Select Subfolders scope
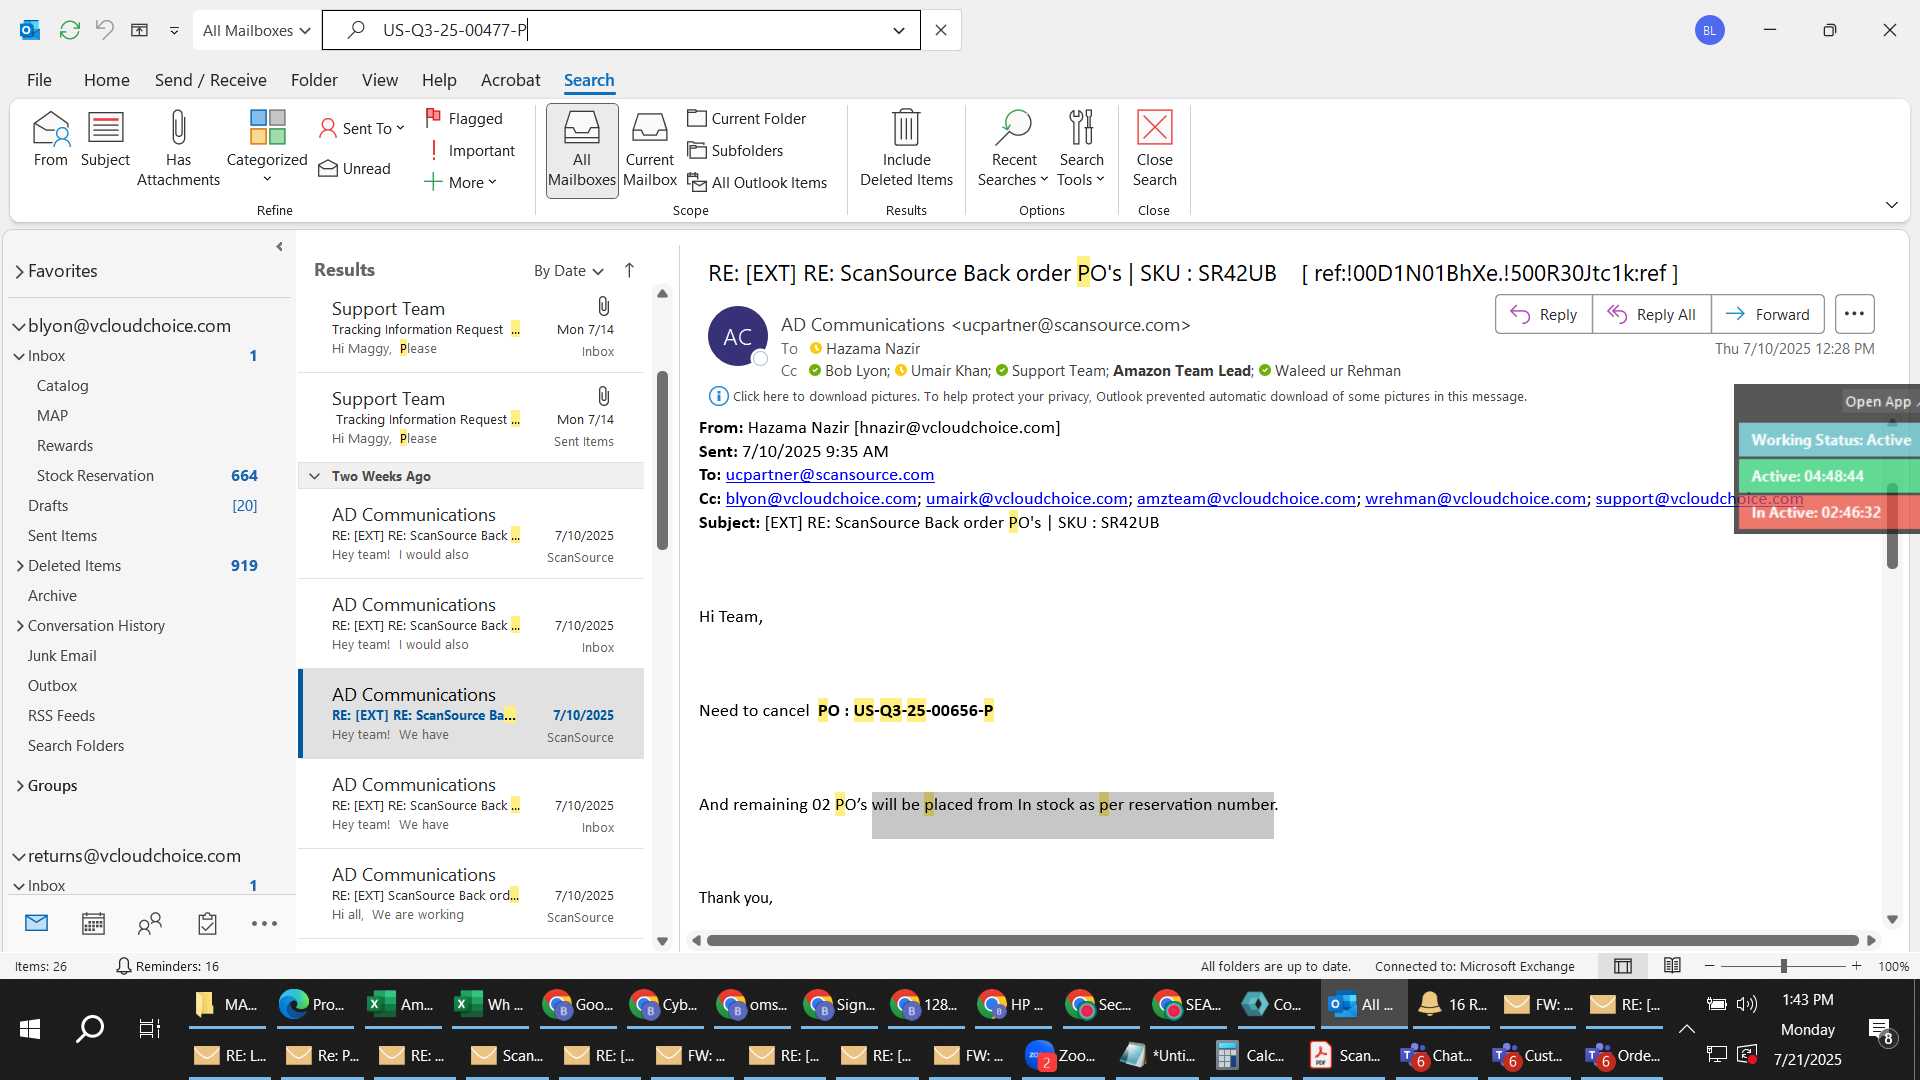The width and height of the screenshot is (1920, 1080). pyautogui.click(x=735, y=150)
